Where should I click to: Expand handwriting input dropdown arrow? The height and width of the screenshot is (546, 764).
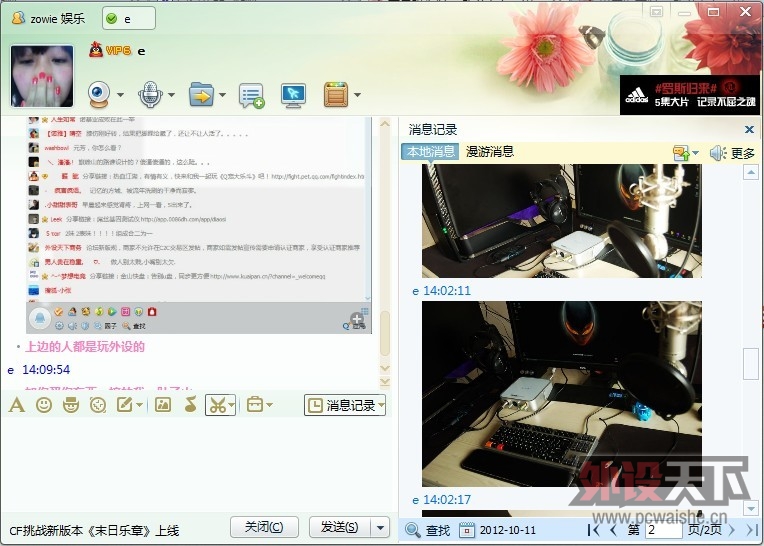tap(140, 405)
